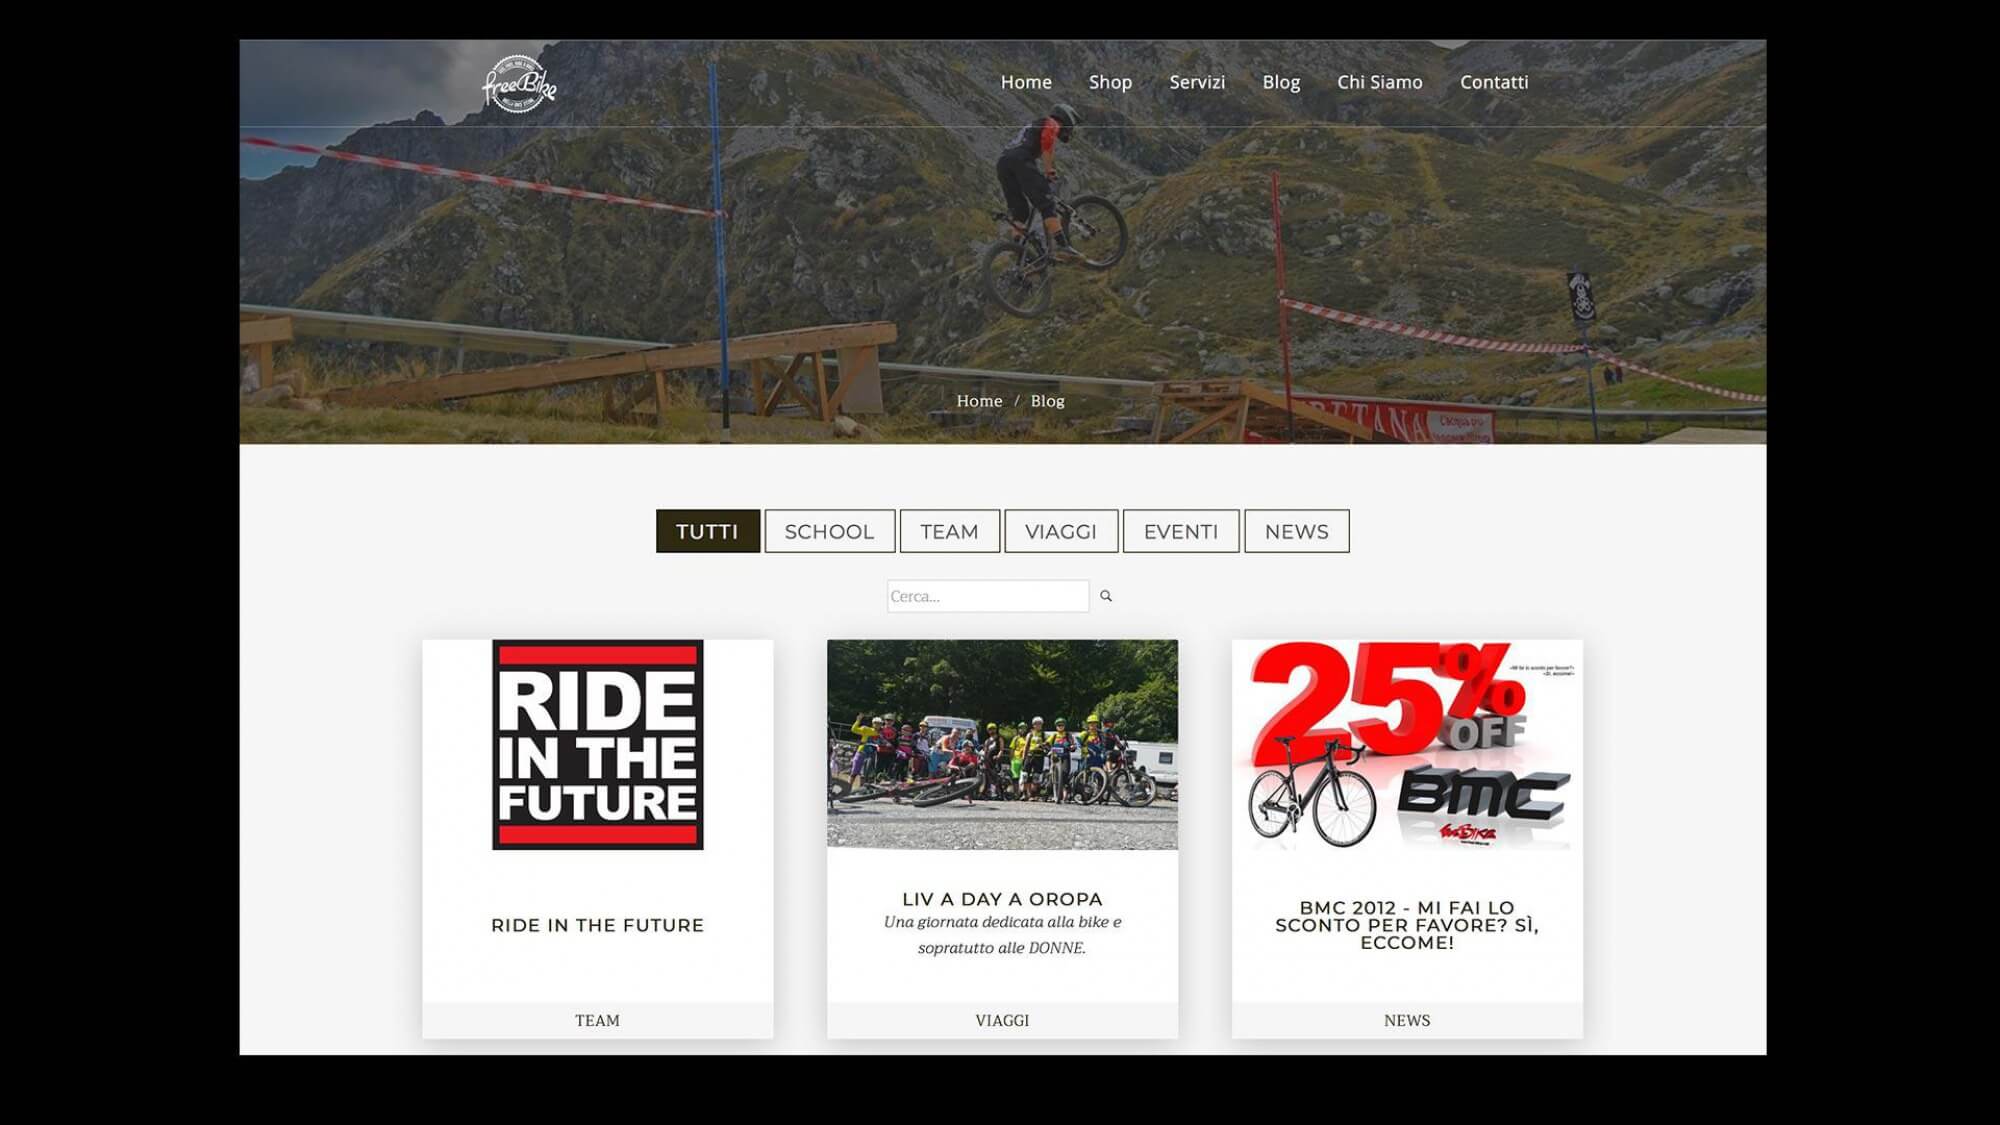The width and height of the screenshot is (2000, 1125).
Task: Click the Home breadcrumb link
Action: coord(979,401)
